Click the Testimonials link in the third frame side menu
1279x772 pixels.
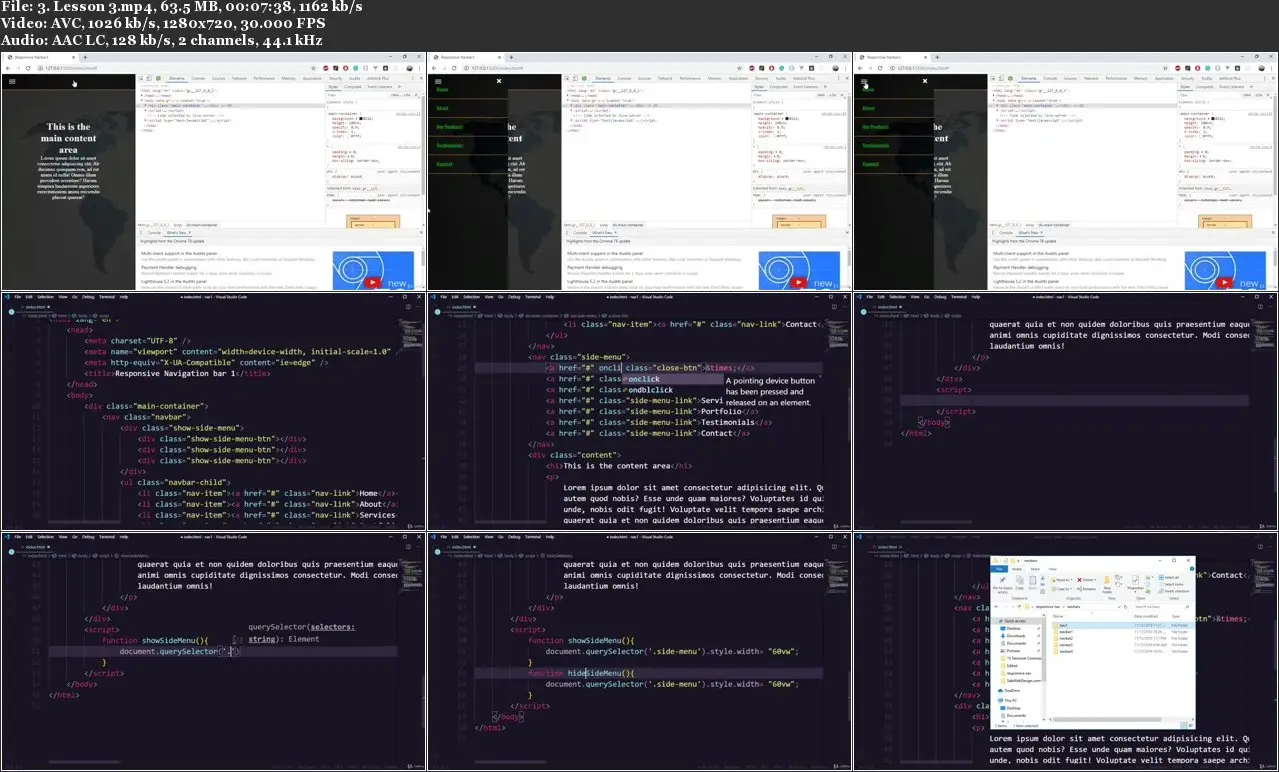point(876,145)
